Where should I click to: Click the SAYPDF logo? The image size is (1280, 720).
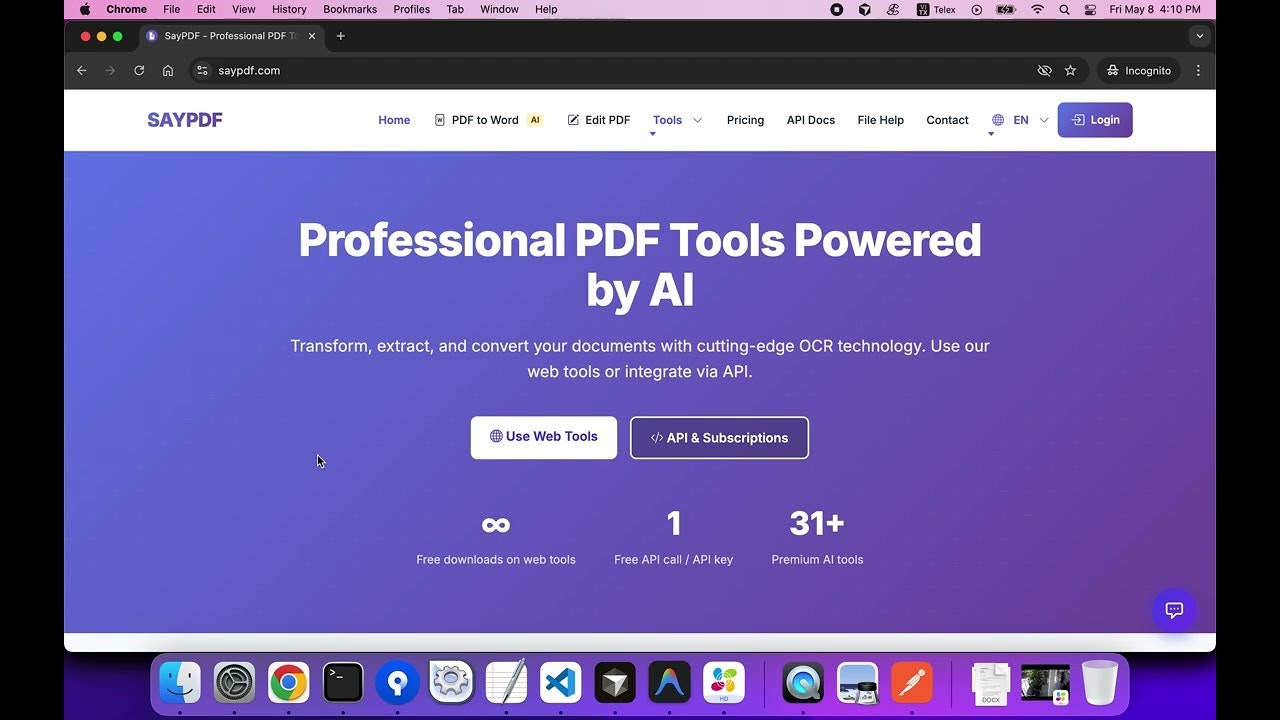click(x=185, y=120)
